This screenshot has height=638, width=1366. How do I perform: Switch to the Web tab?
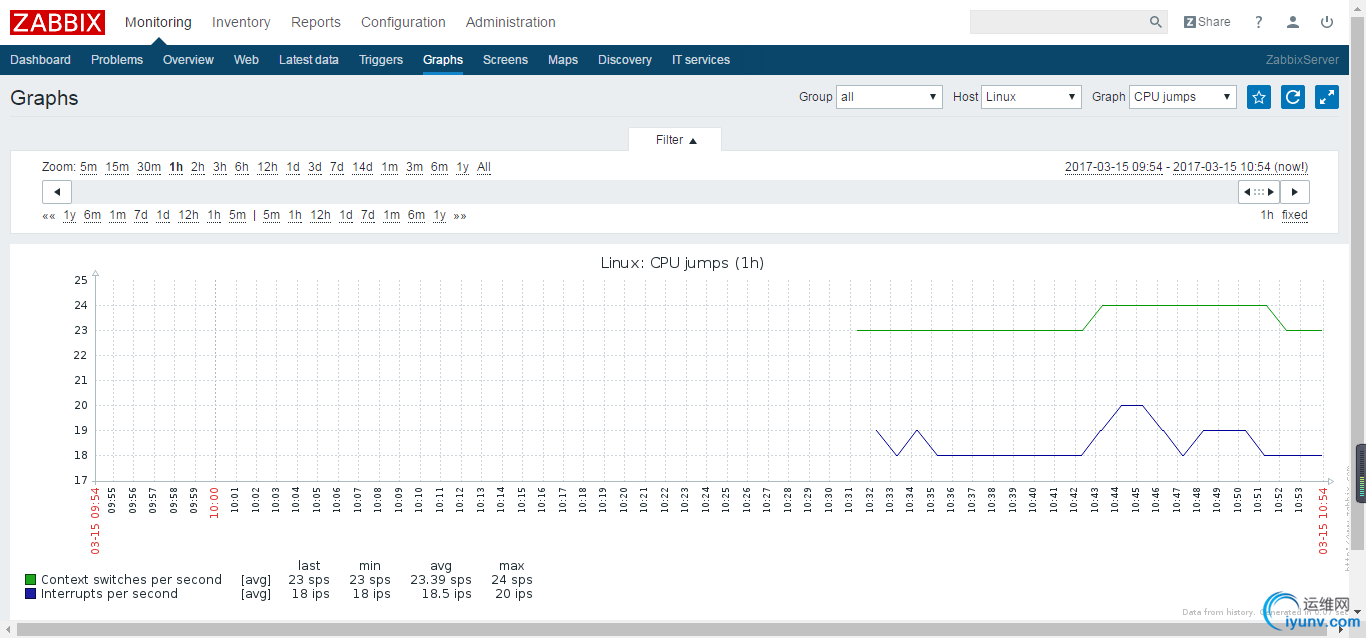click(246, 60)
